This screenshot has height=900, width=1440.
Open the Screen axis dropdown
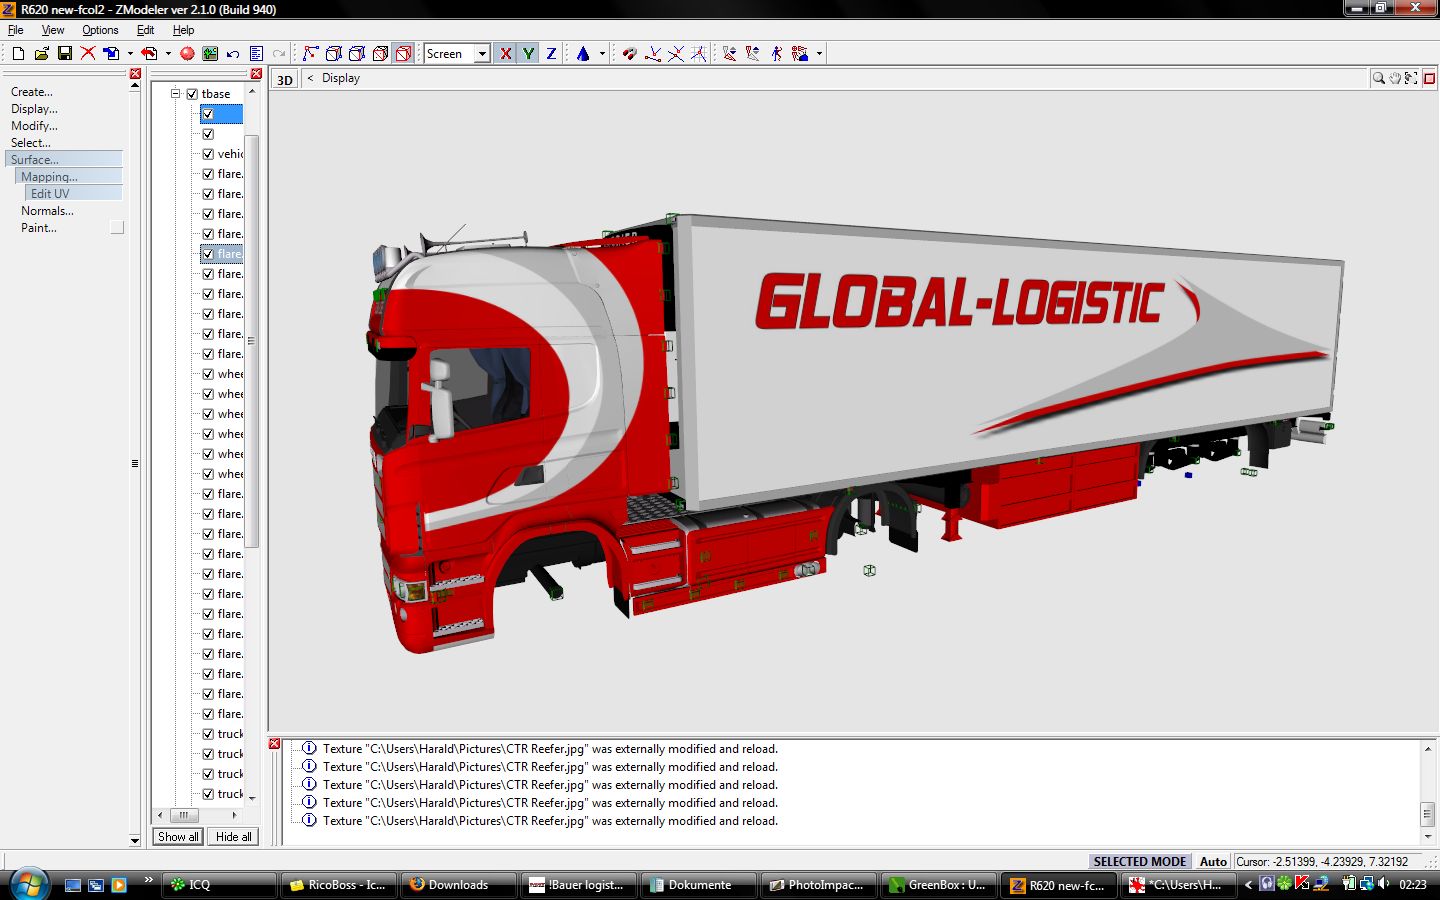click(x=482, y=53)
